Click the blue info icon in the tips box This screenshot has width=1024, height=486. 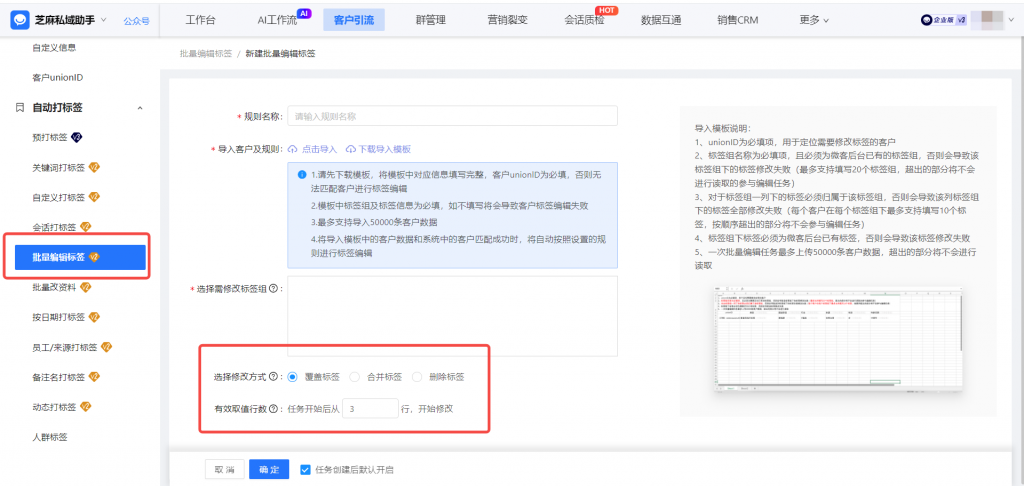click(302, 175)
